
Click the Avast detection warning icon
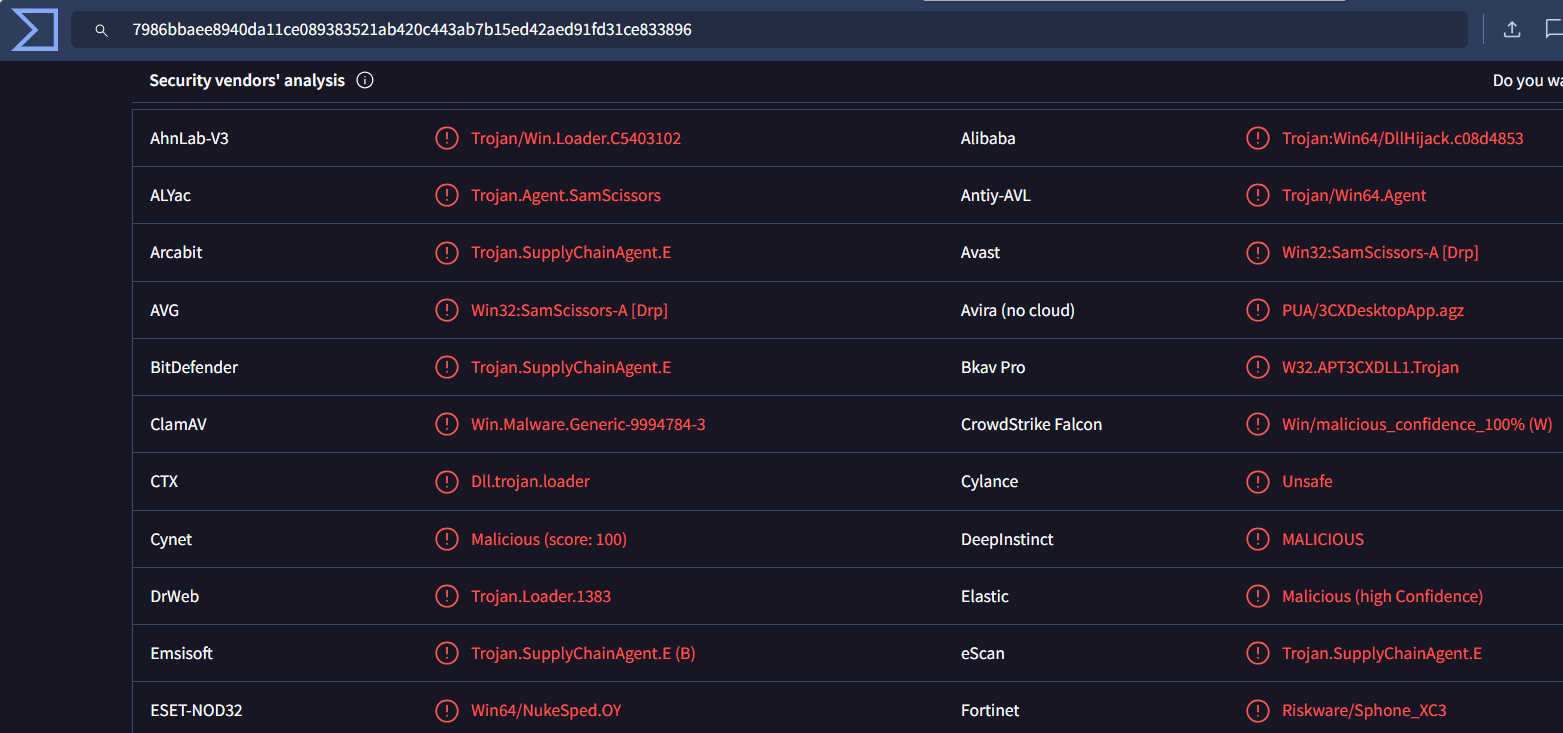coord(1258,253)
